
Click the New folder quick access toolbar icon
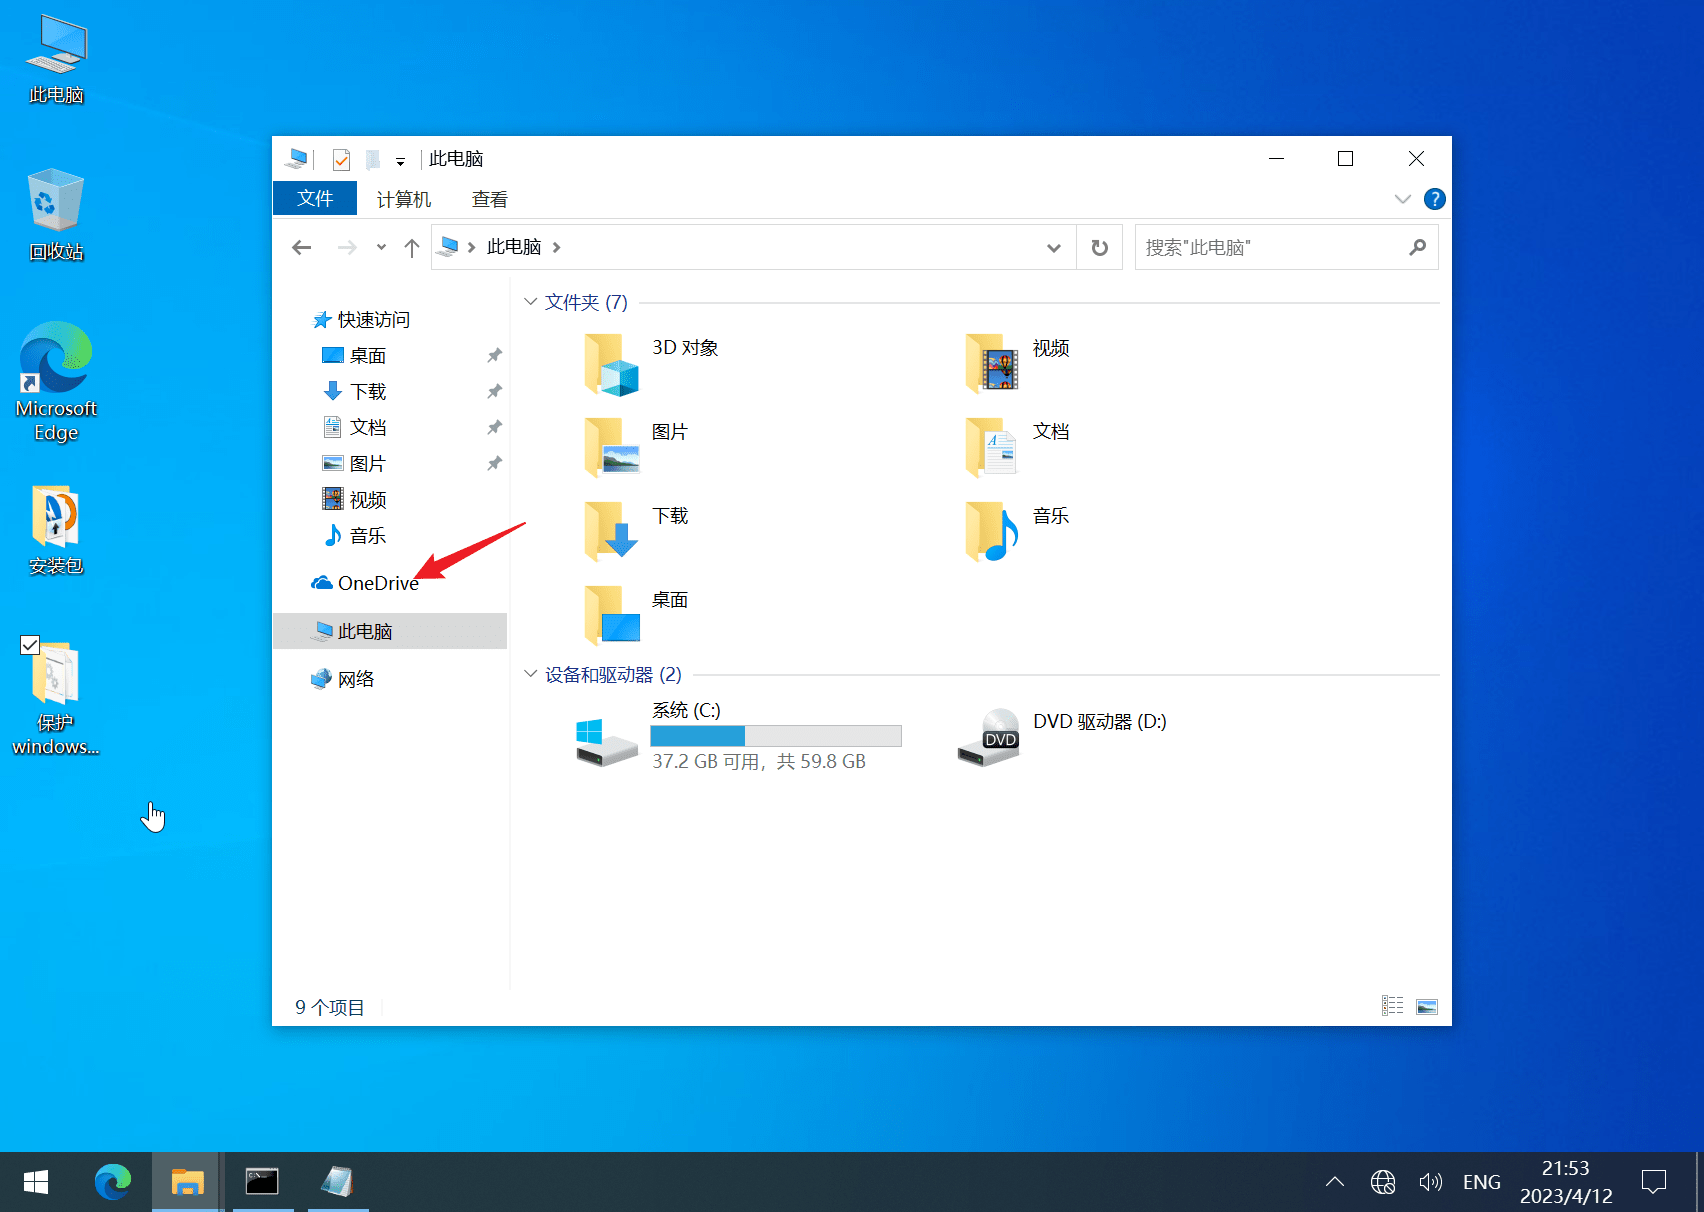tap(373, 159)
